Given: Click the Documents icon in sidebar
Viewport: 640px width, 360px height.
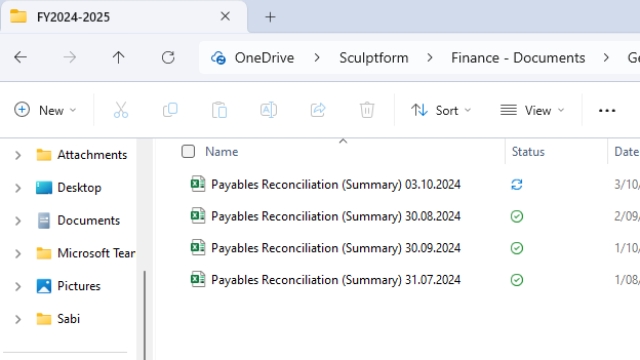Looking at the screenshot, I should pyautogui.click(x=44, y=220).
